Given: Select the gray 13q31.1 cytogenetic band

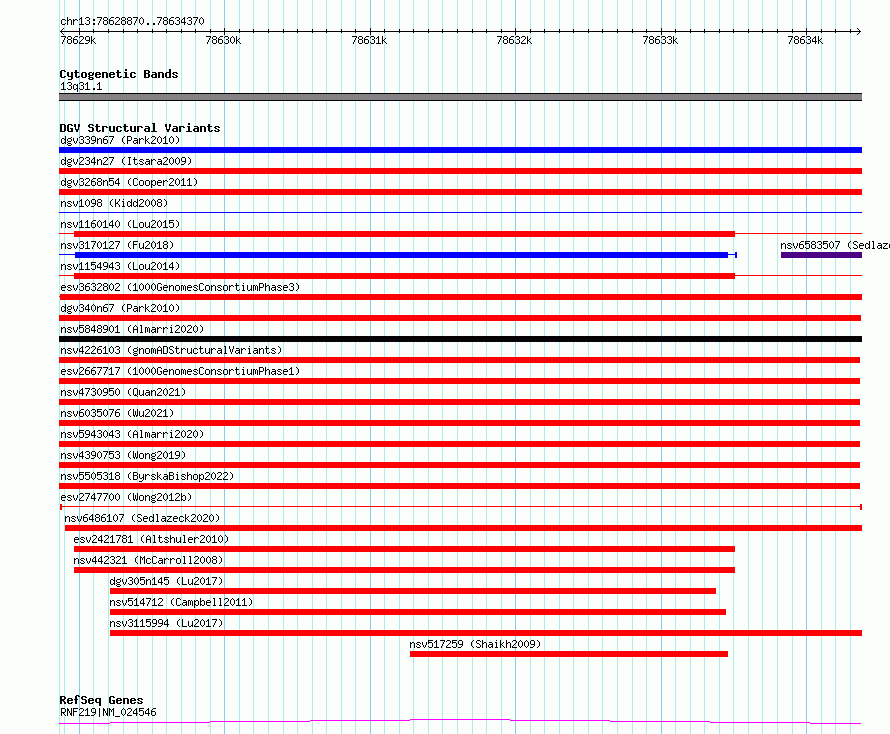Looking at the screenshot, I should [460, 97].
